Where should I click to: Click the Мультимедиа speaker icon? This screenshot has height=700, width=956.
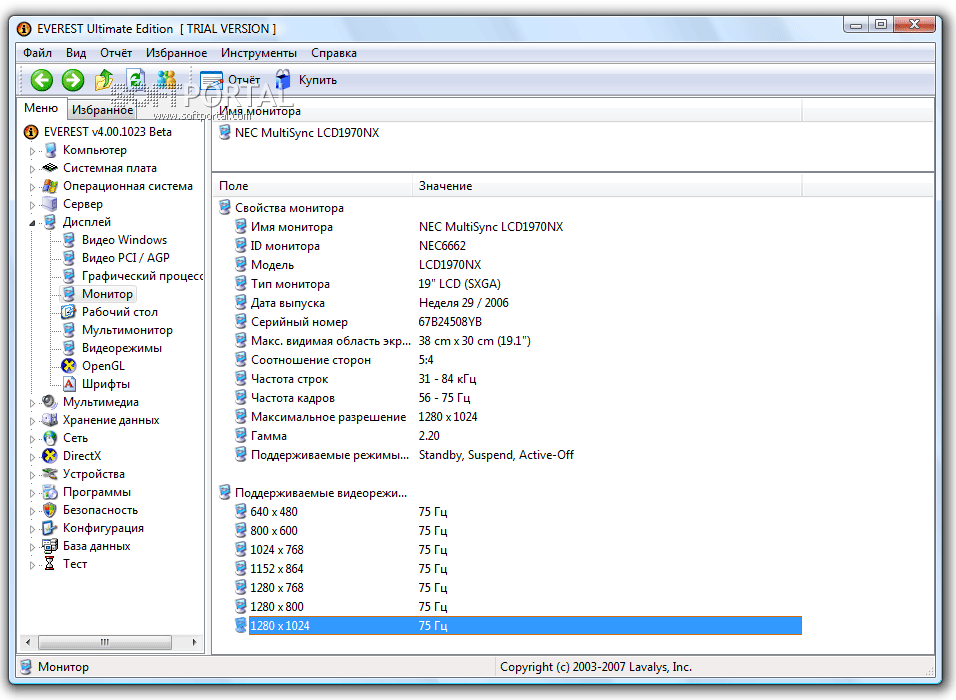point(49,402)
